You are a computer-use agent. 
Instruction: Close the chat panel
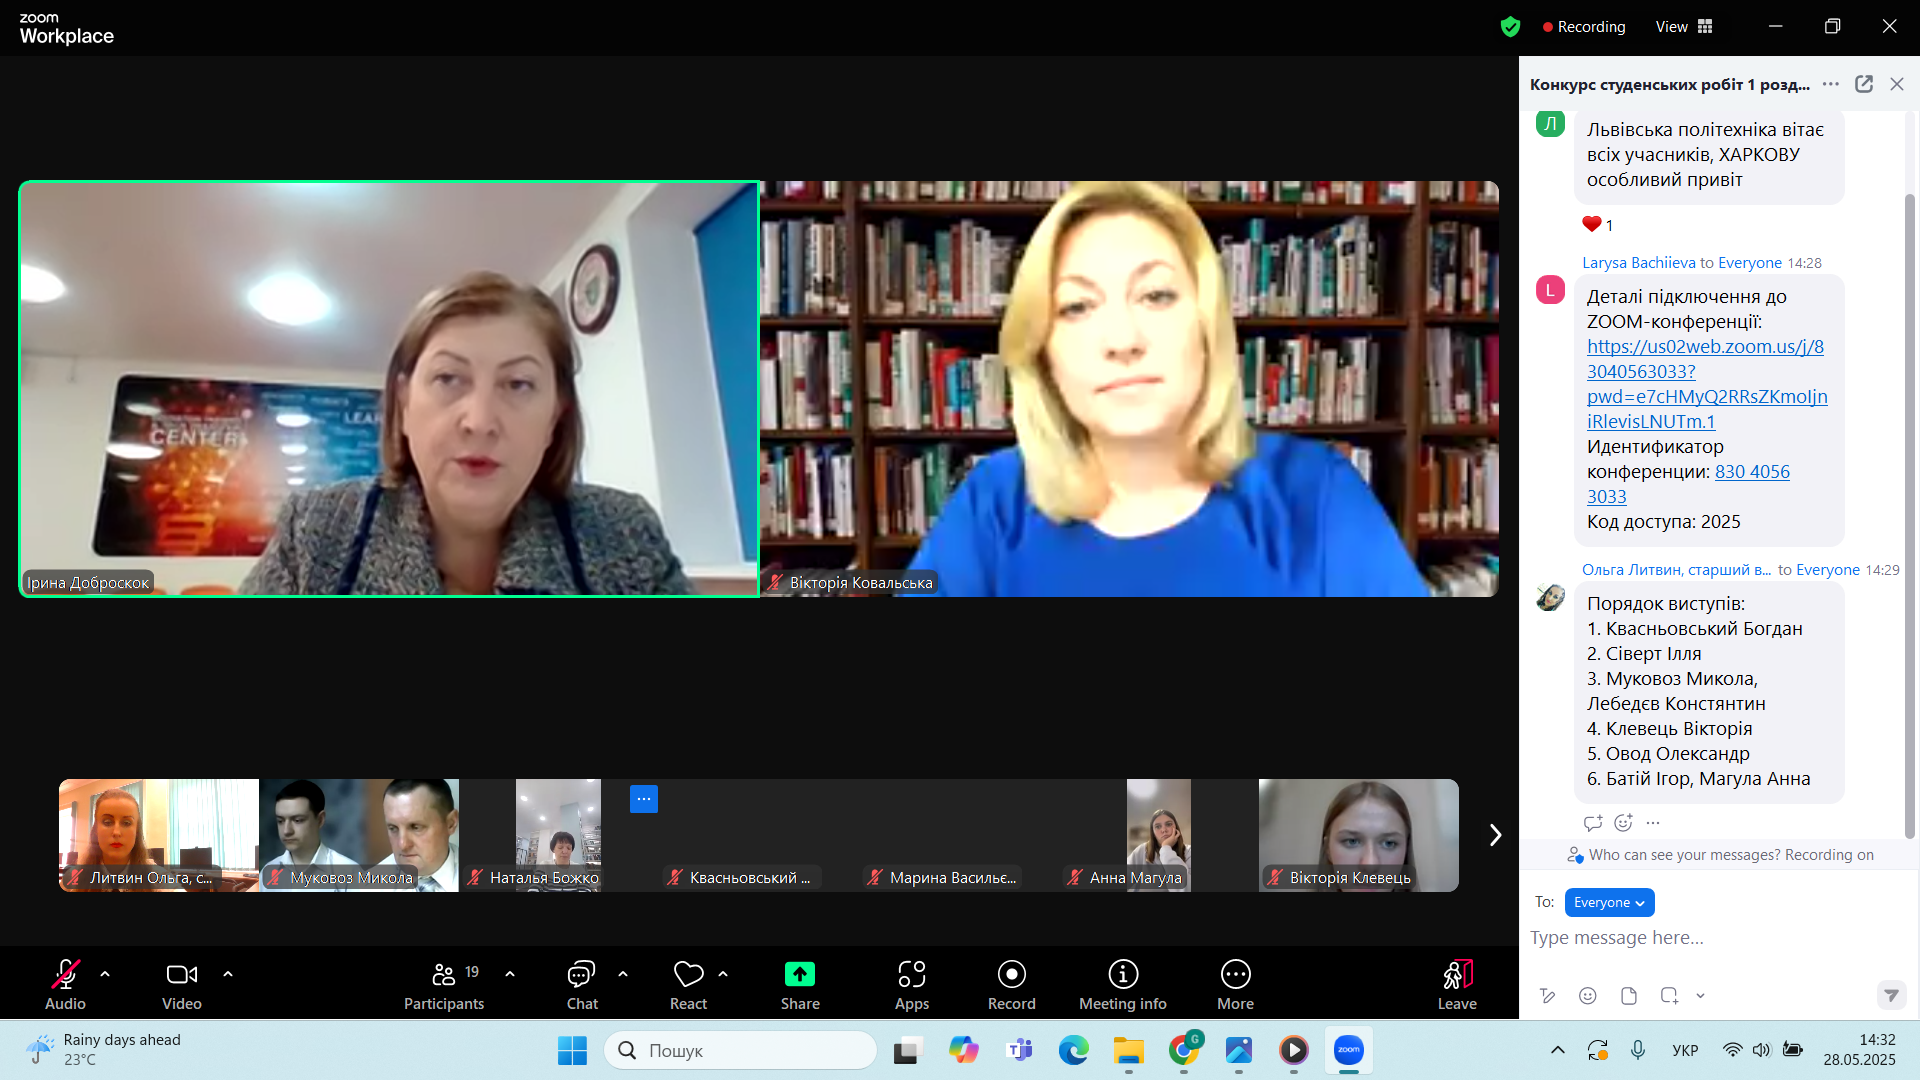pos(1897,84)
